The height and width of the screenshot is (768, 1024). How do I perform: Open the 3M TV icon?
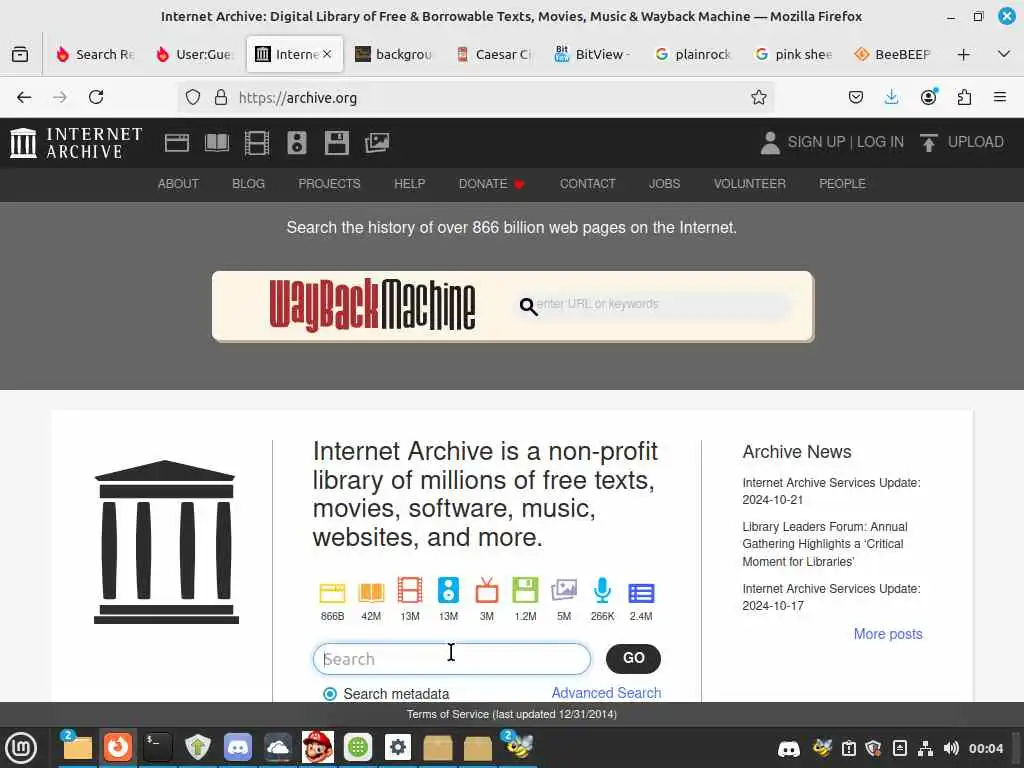pos(487,590)
